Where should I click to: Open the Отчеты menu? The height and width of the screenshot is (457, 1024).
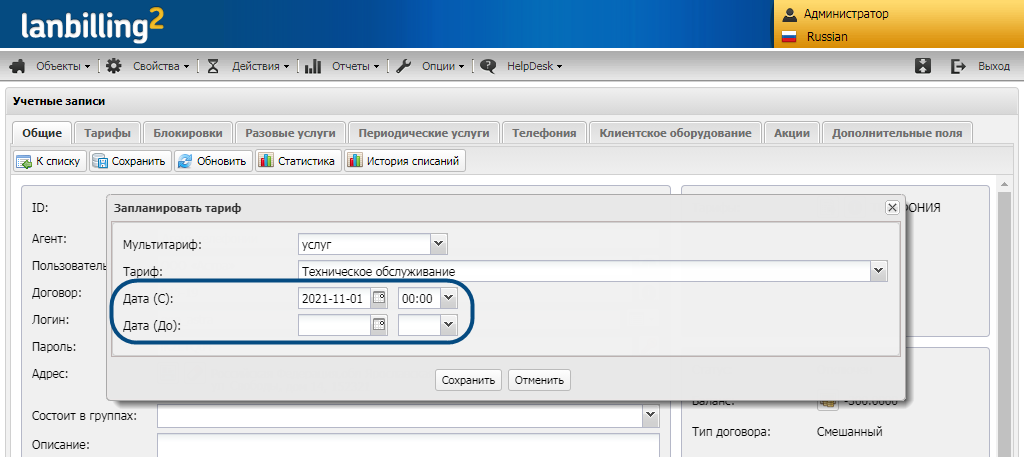coord(356,66)
